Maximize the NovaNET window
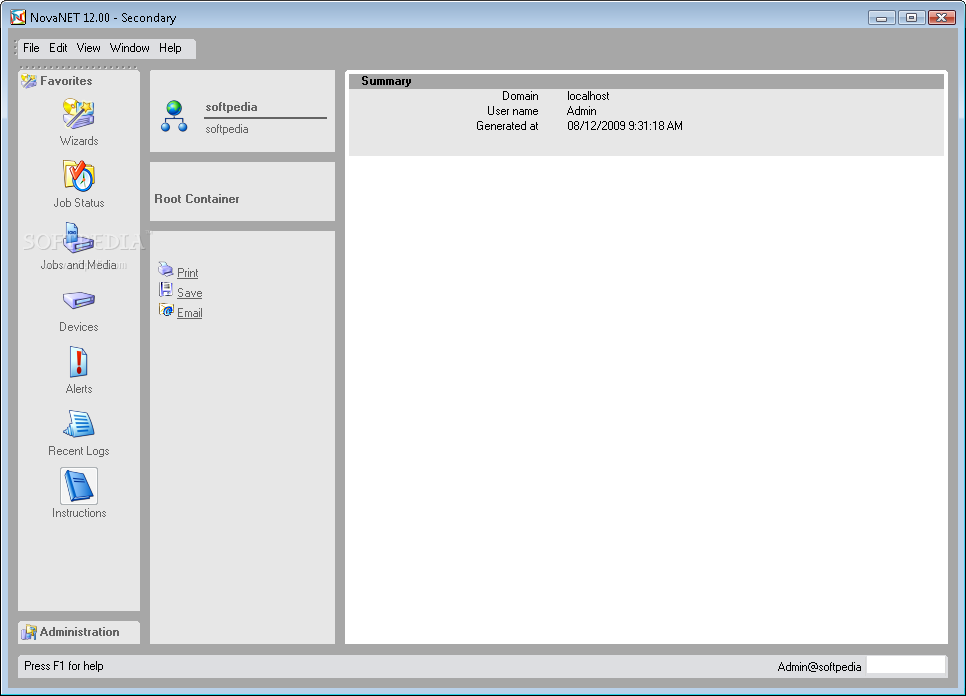The image size is (966, 696). 911,17
